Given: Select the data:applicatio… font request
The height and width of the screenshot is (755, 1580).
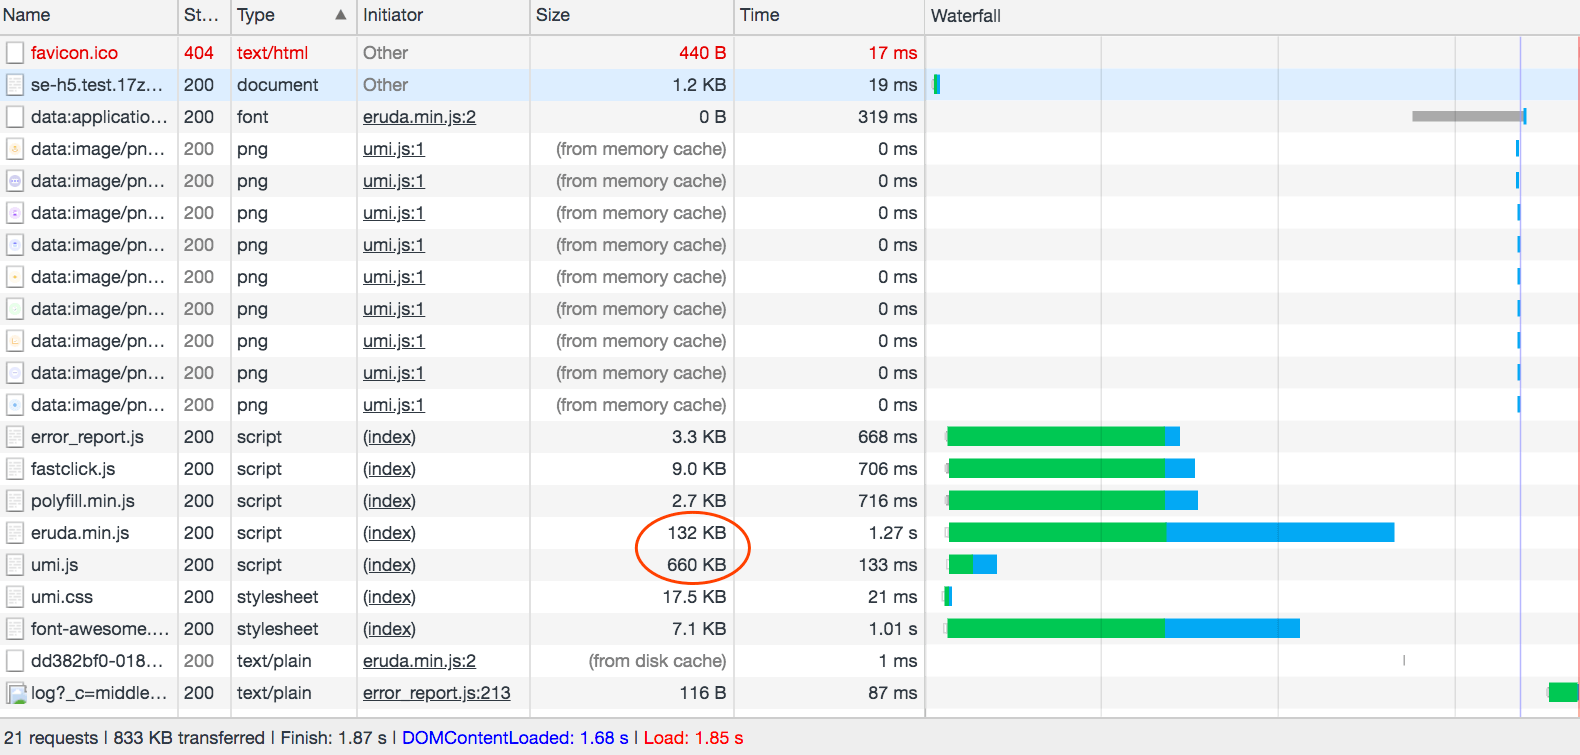Looking at the screenshot, I should (99, 117).
